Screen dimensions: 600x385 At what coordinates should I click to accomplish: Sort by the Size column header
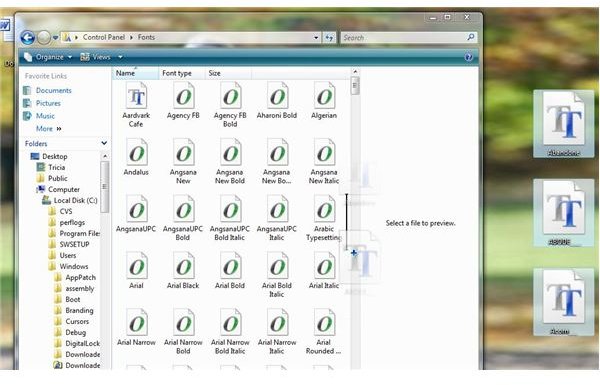(228, 73)
